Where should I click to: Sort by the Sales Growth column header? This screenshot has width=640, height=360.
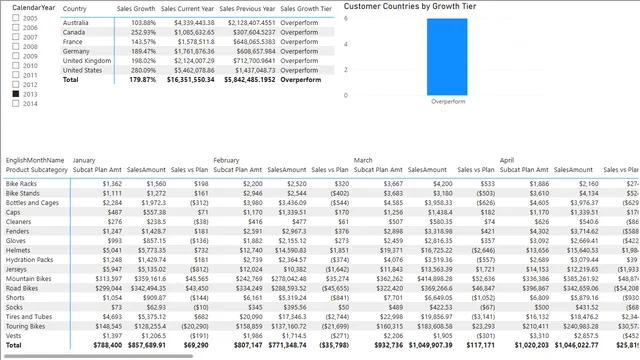pos(136,9)
